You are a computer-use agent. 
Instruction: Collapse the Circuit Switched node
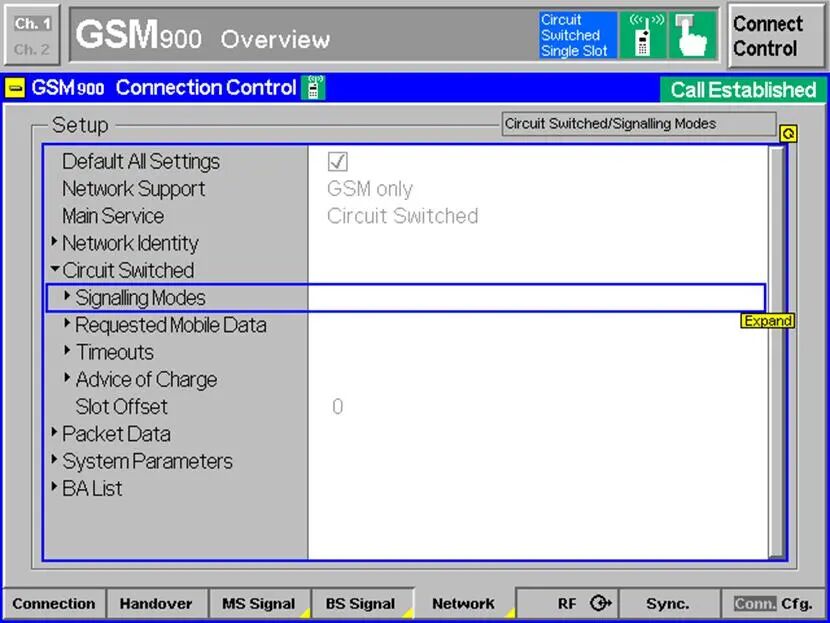click(x=55, y=269)
